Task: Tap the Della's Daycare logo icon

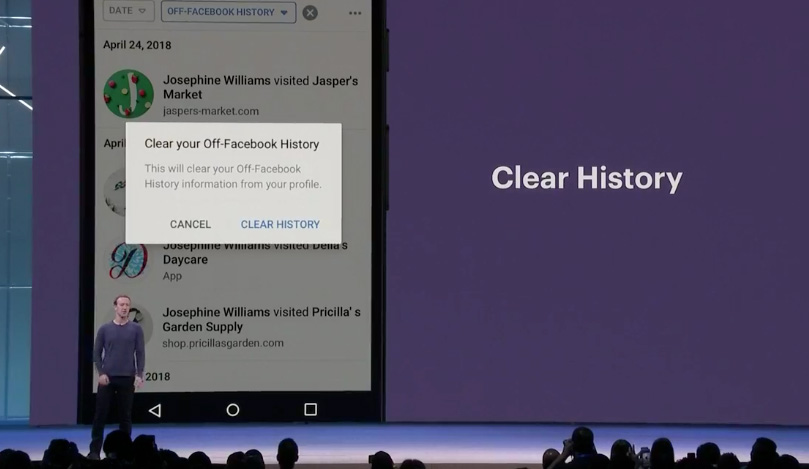Action: coord(128,261)
